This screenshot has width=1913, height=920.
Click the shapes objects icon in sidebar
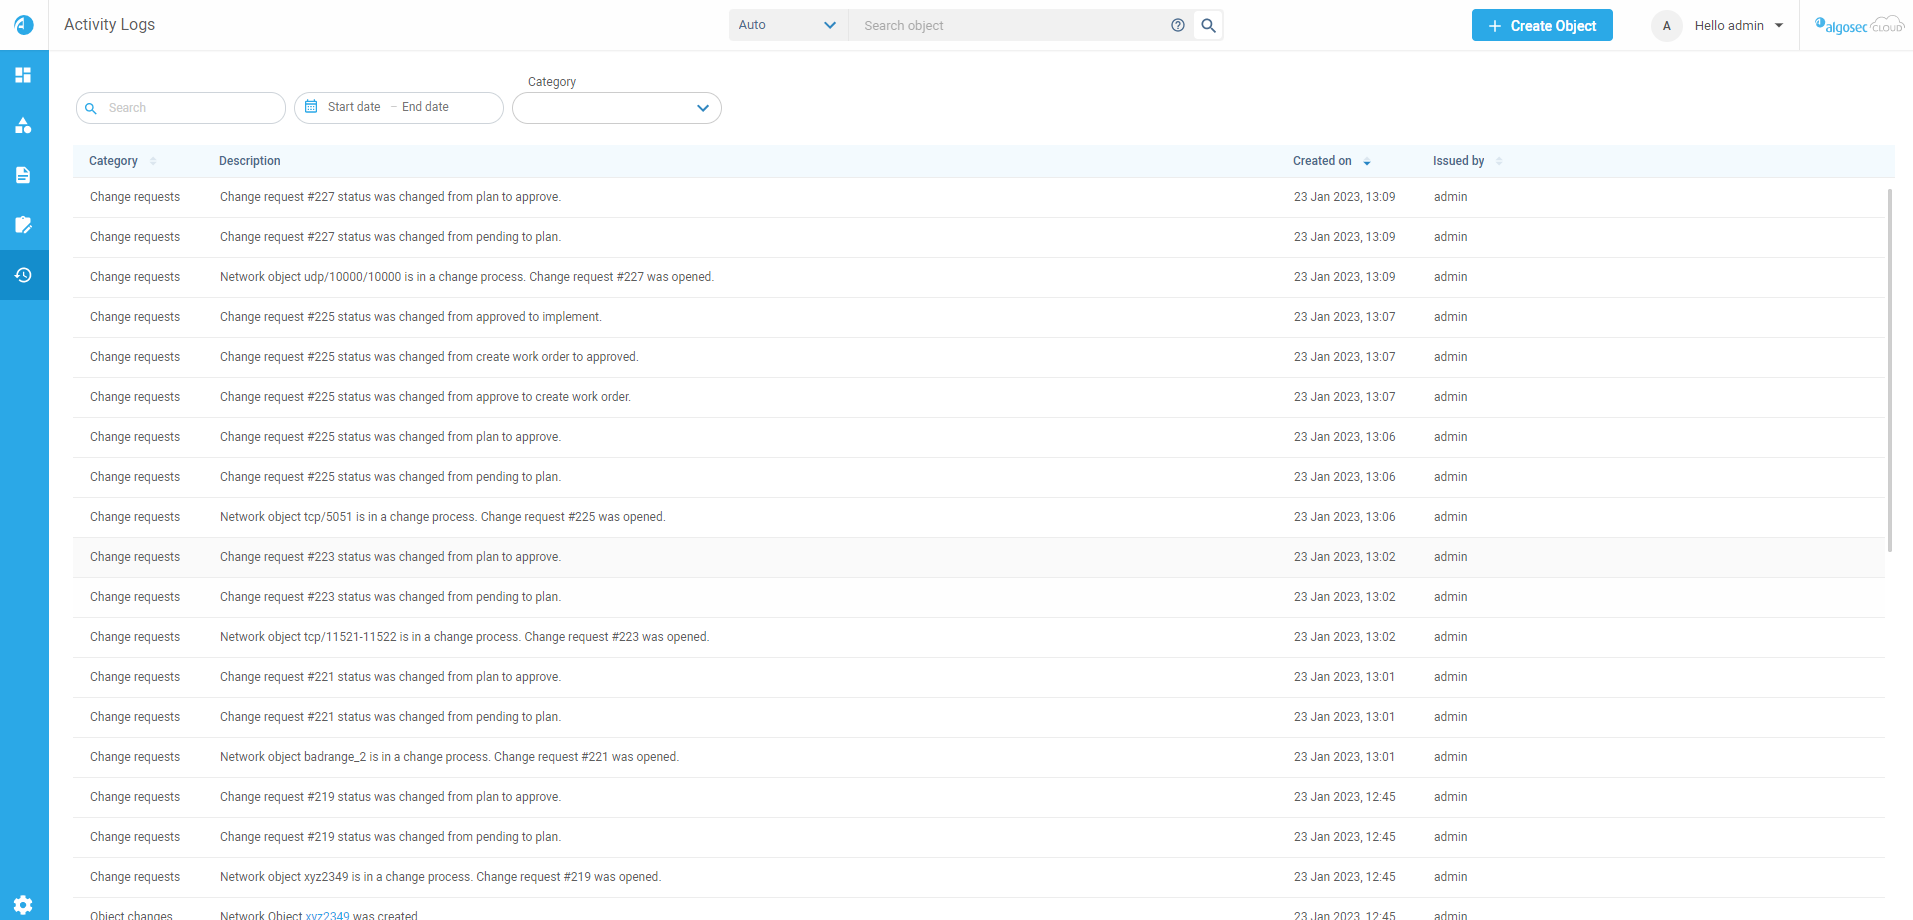(x=23, y=125)
